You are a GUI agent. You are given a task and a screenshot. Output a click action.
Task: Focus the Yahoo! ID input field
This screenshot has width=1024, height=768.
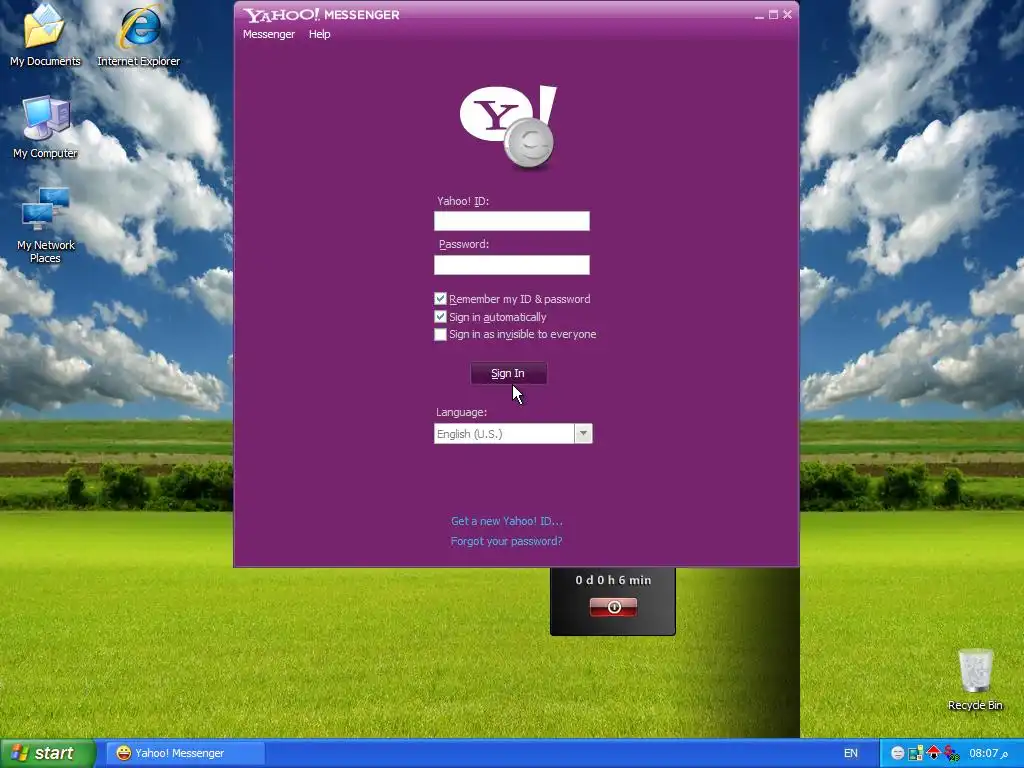tap(512, 221)
